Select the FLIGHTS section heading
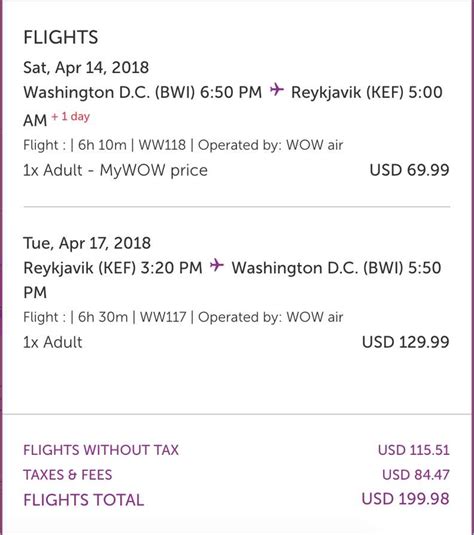 pos(61,37)
